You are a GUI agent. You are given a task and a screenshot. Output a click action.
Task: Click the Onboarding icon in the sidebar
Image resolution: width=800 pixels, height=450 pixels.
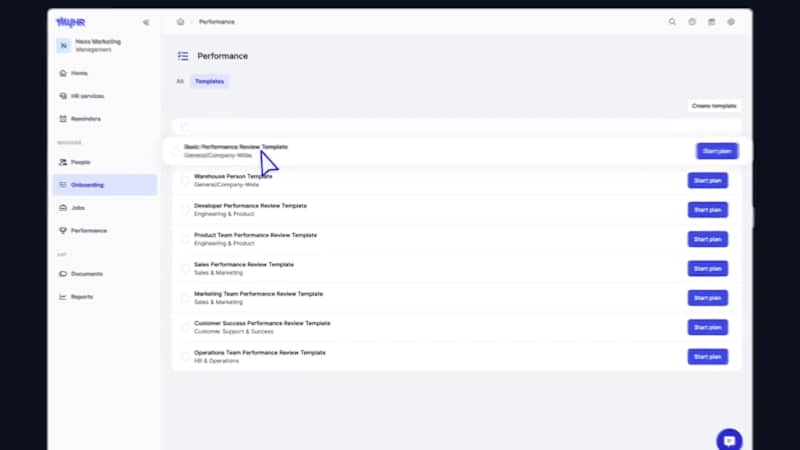(x=63, y=185)
